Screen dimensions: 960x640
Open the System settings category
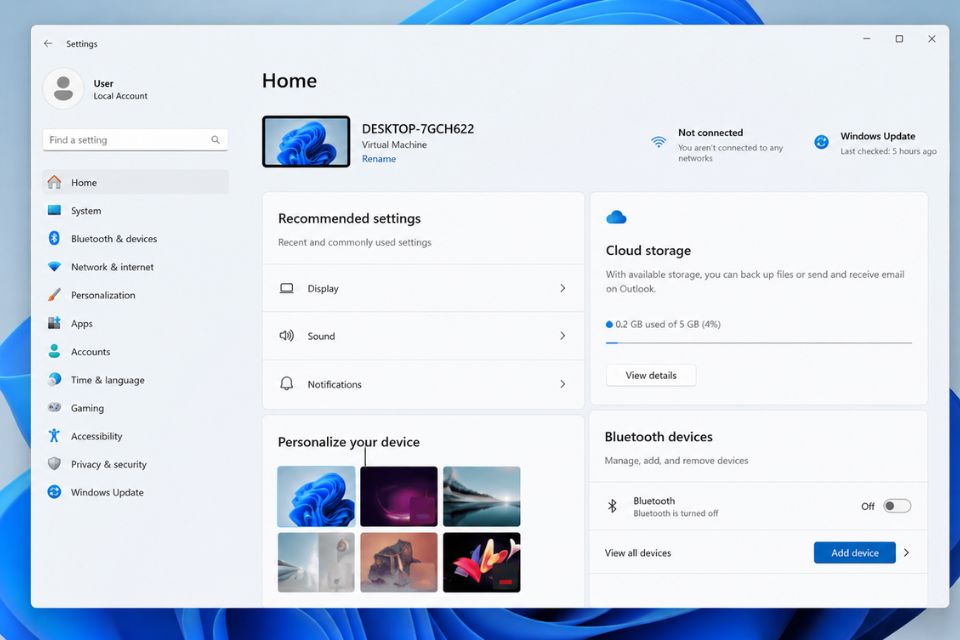click(x=135, y=210)
